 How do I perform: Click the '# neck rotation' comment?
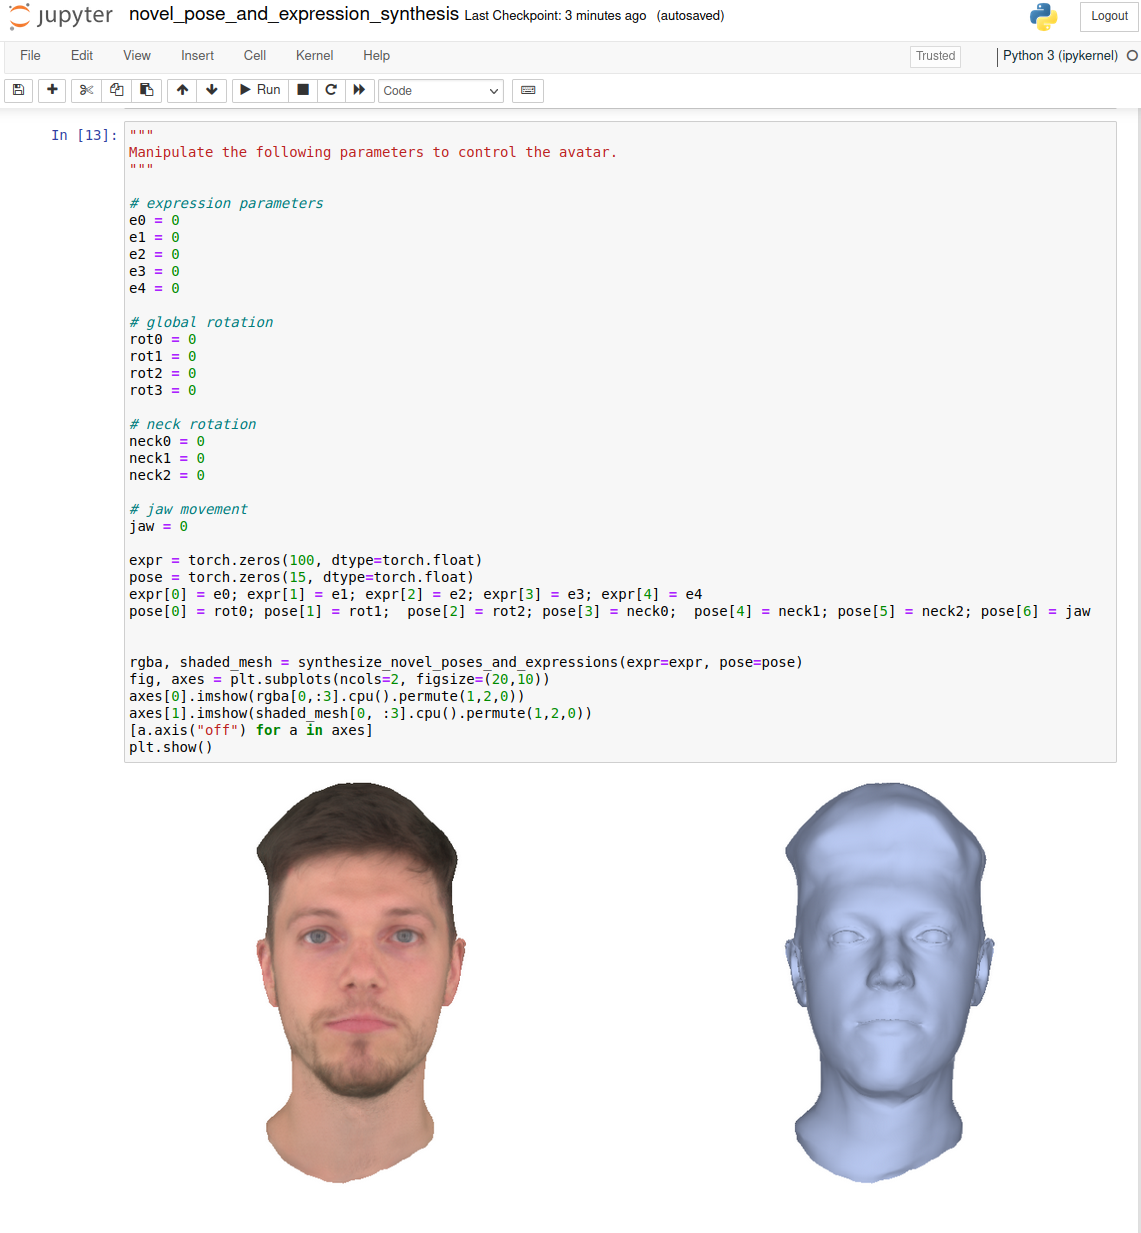click(x=192, y=425)
